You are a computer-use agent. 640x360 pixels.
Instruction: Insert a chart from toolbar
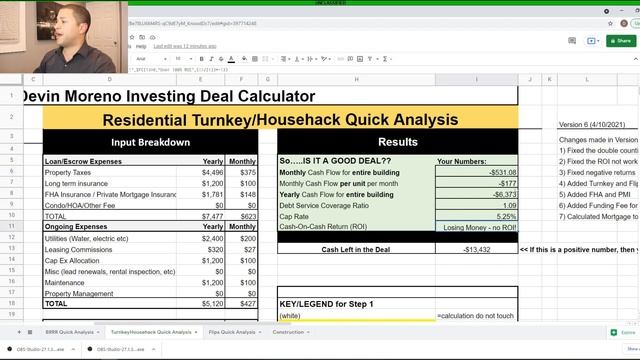click(x=360, y=59)
